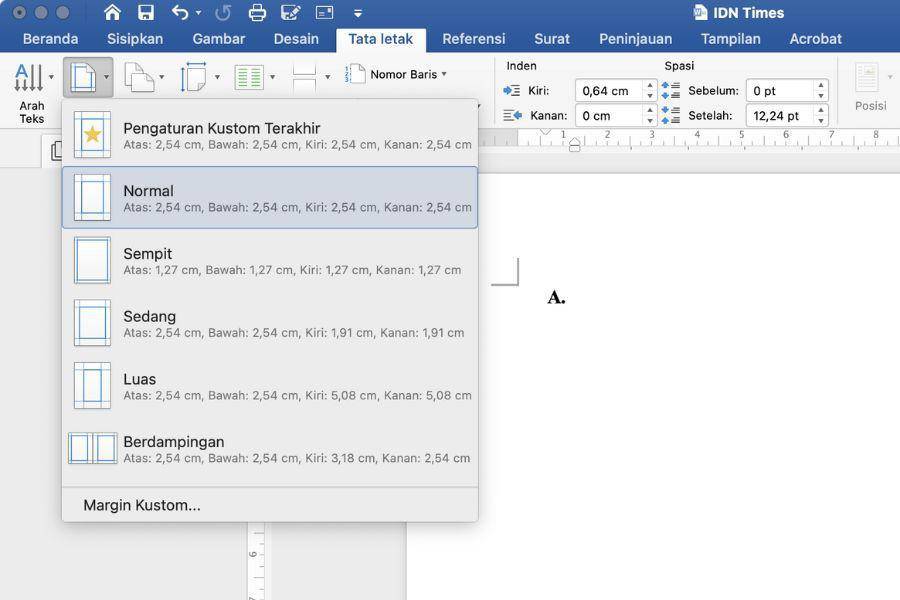Open the Acrobat tab

click(816, 39)
